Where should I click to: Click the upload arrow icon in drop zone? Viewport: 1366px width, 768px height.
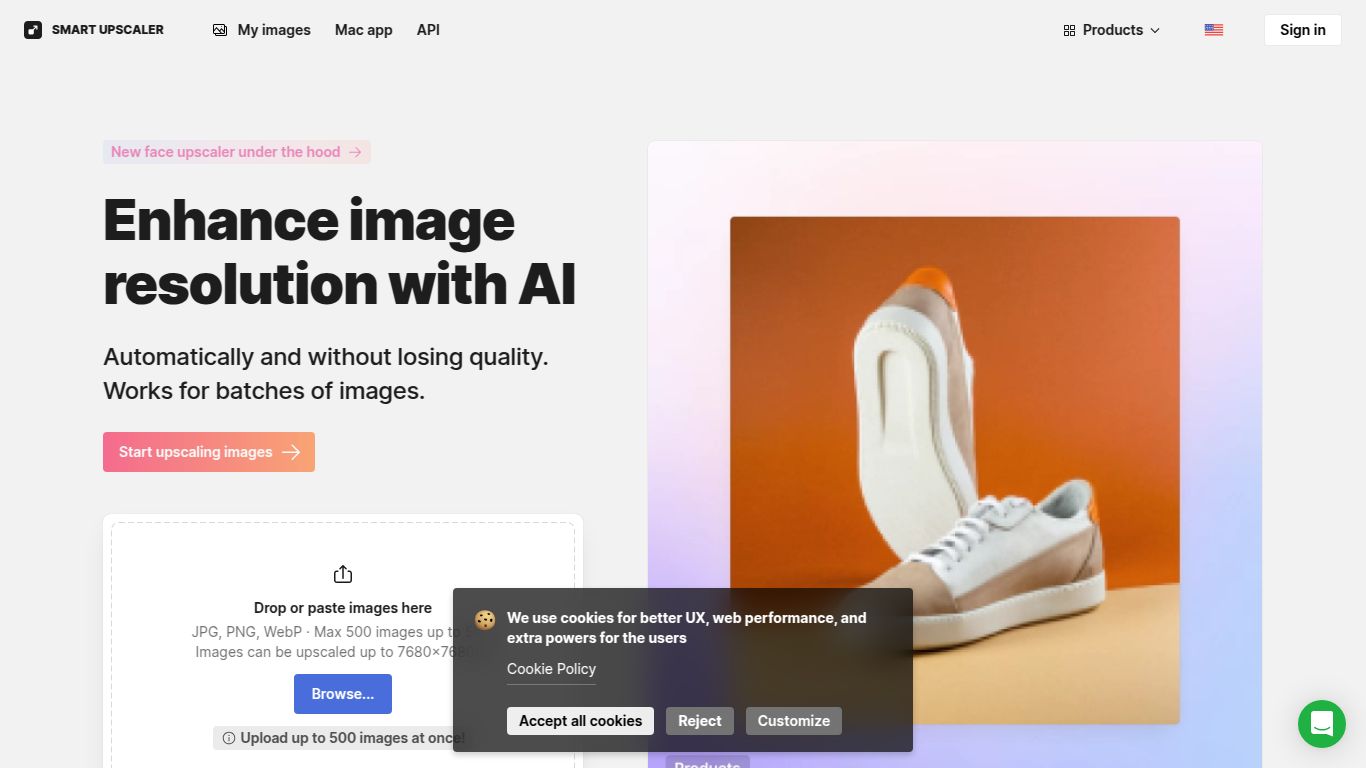click(x=343, y=574)
